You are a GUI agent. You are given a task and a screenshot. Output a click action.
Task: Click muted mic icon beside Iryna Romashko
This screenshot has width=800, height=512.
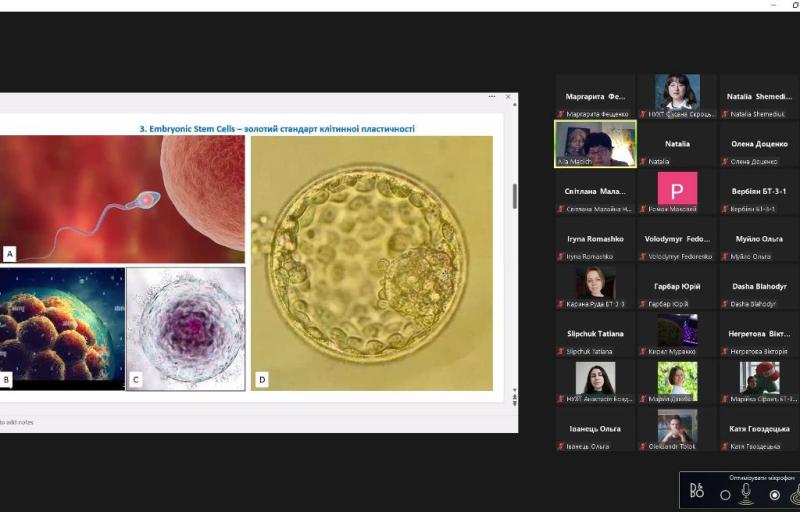(x=561, y=257)
